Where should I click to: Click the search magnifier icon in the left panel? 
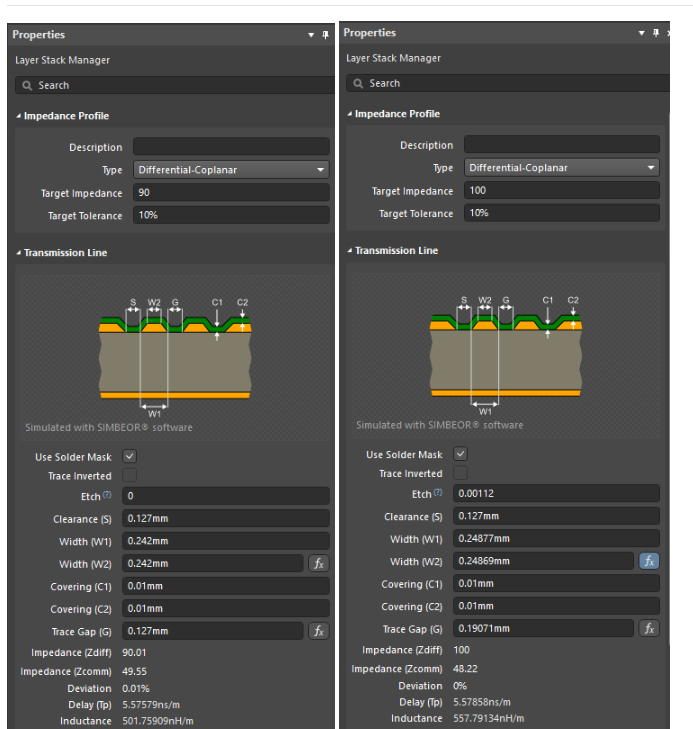pyautogui.click(x=28, y=86)
